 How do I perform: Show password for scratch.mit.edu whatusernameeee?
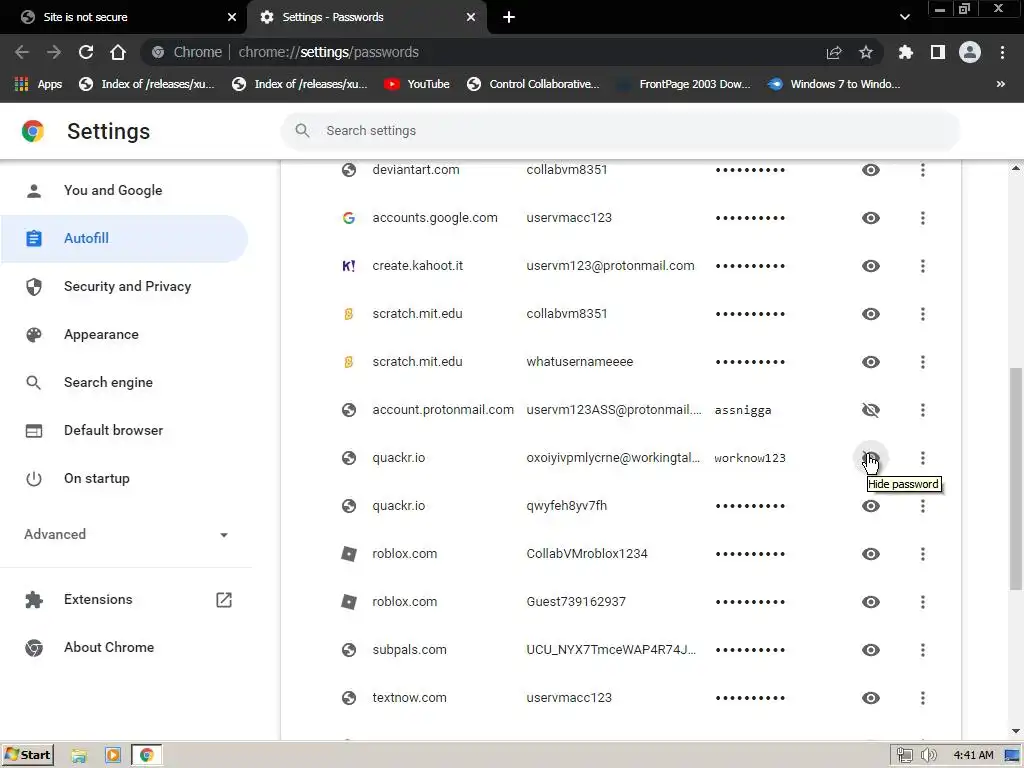tap(871, 362)
